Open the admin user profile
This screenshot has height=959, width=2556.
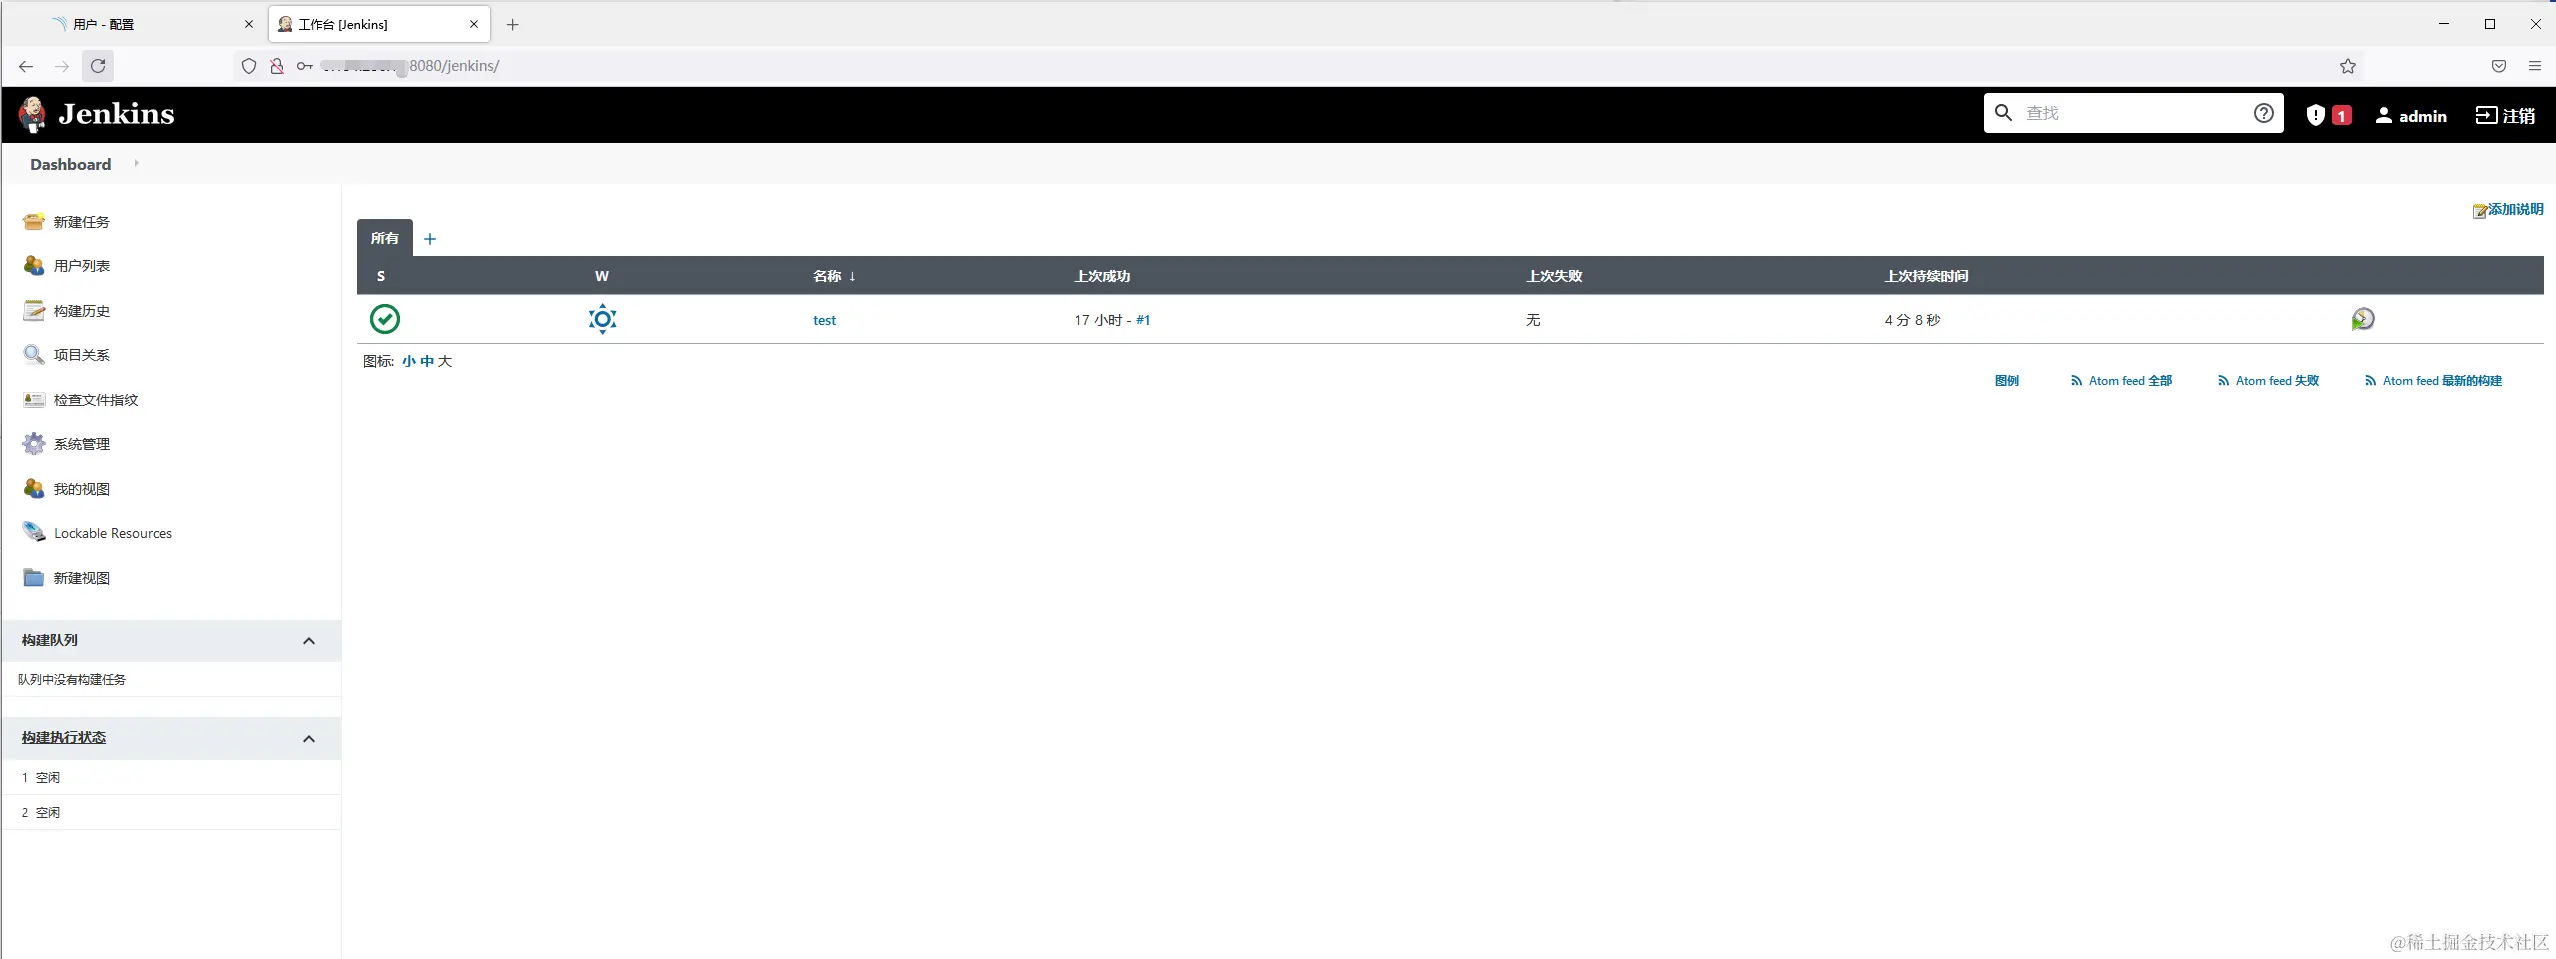(x=2411, y=116)
